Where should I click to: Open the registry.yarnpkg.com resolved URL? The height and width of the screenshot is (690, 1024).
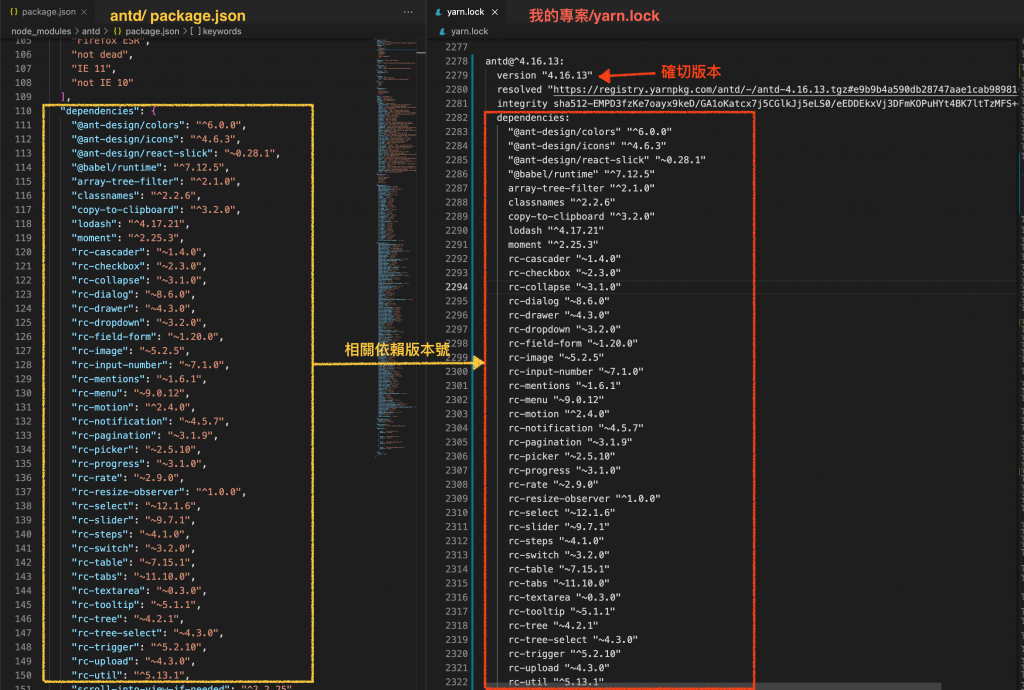[x=784, y=89]
